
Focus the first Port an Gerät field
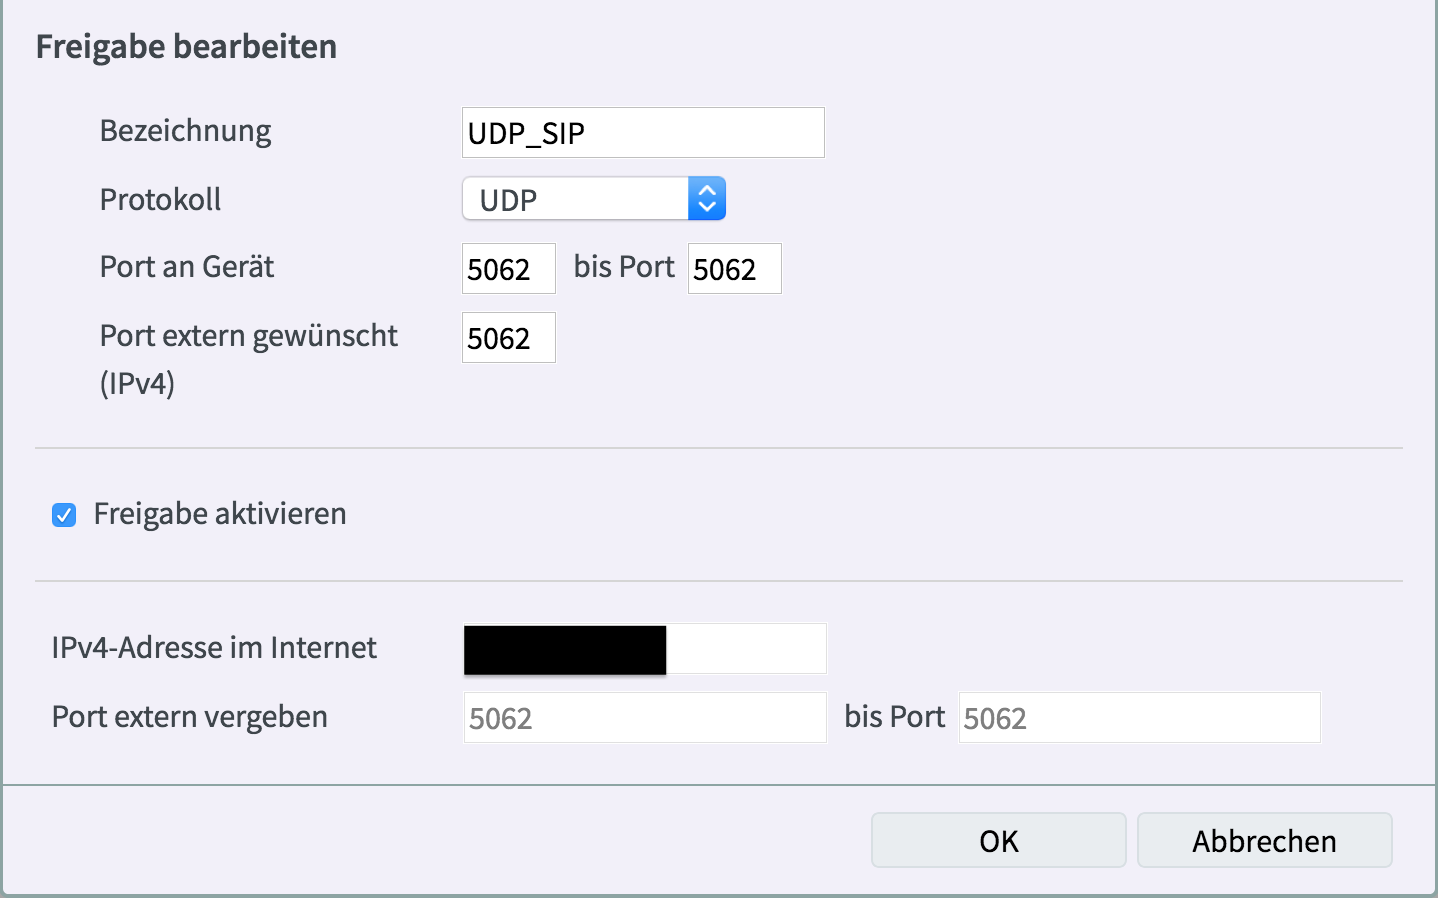(x=508, y=269)
